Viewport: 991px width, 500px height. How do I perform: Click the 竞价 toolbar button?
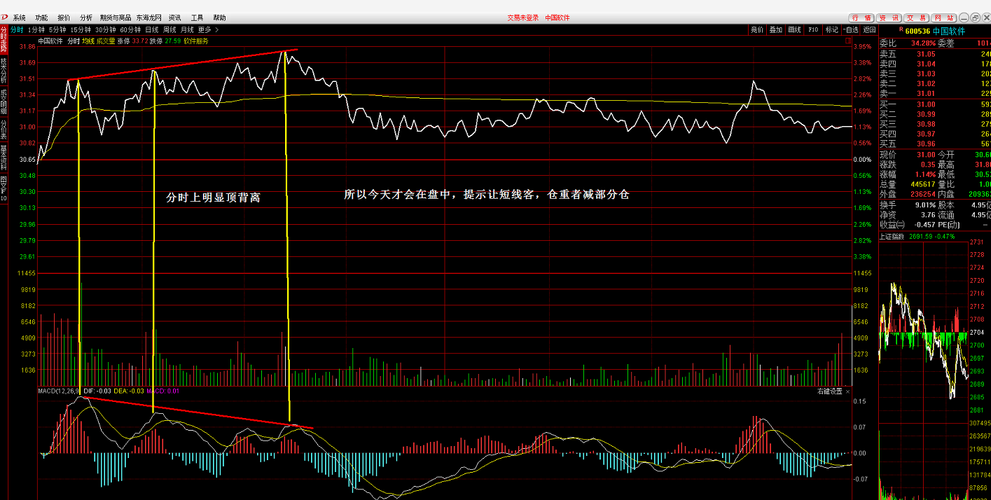tap(757, 30)
